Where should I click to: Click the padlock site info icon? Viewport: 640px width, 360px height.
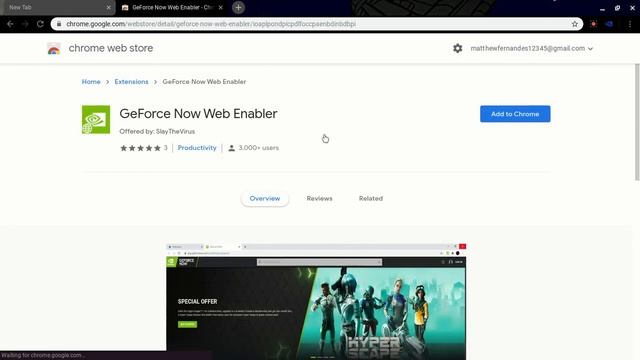(x=59, y=24)
